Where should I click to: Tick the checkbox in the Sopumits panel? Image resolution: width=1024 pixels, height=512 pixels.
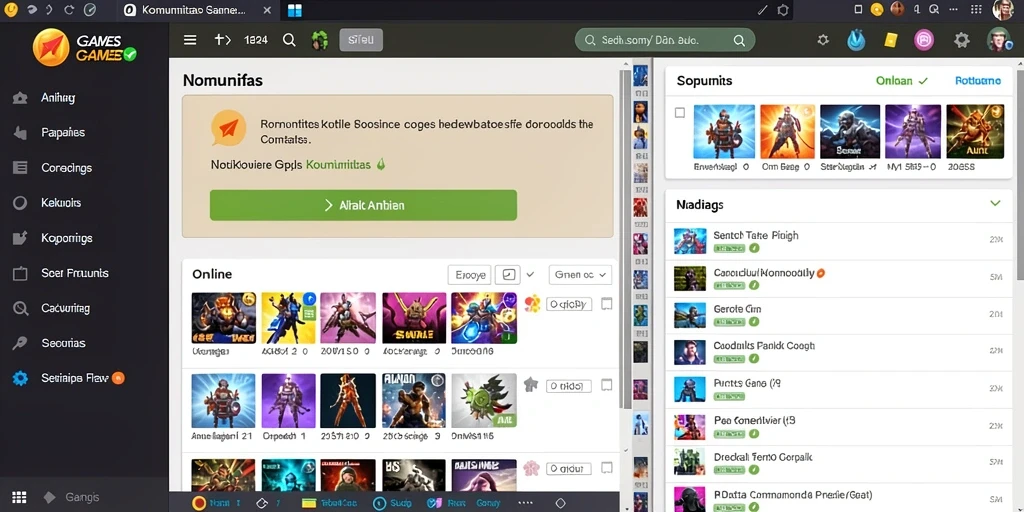680,113
